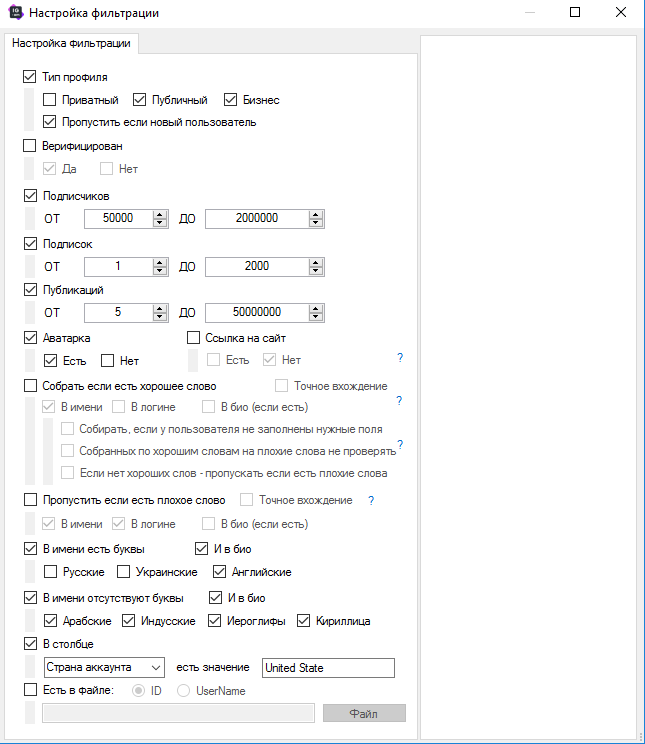This screenshot has height=744, width=645.
Task: Toggle the В столбце checkbox
Action: click(x=30, y=644)
